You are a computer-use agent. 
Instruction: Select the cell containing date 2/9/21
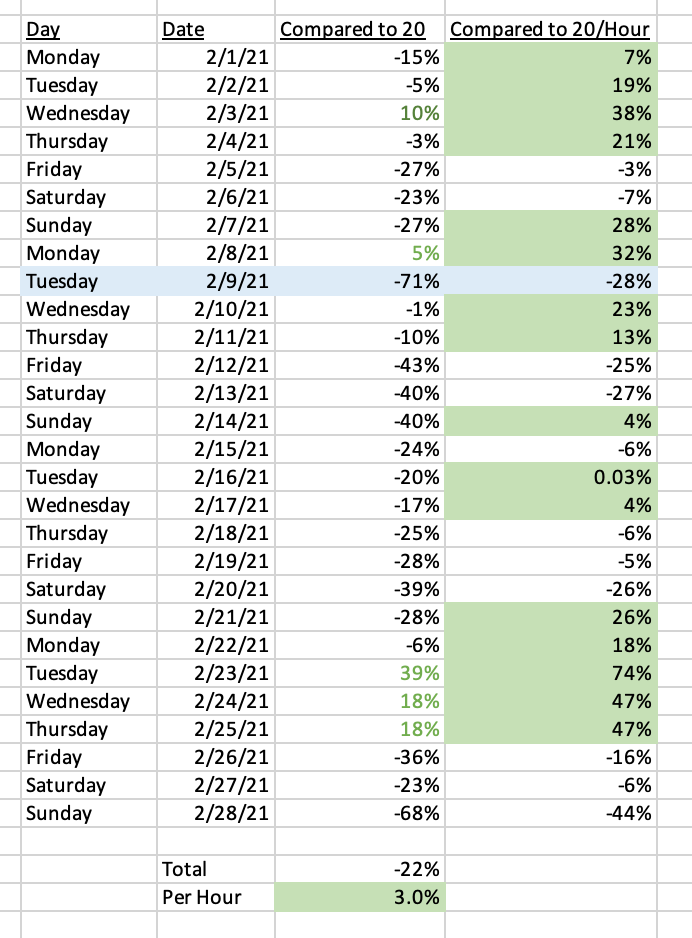tap(216, 281)
